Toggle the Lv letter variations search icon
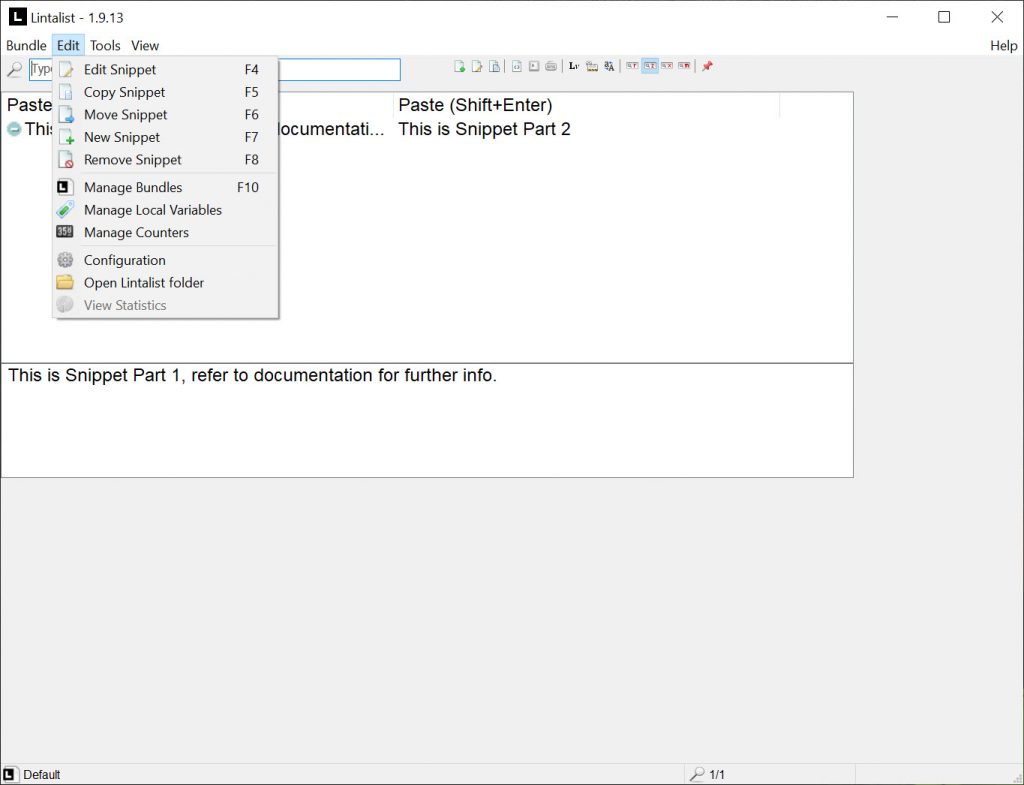 pyautogui.click(x=574, y=66)
